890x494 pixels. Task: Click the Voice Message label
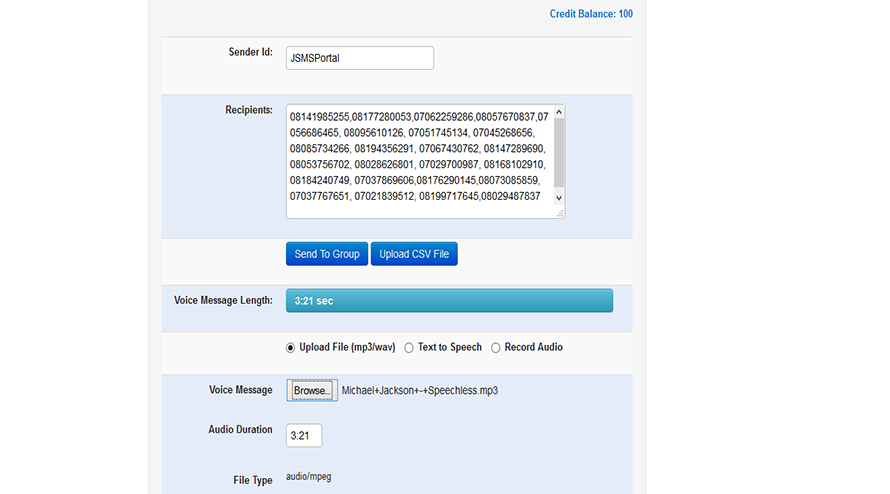pyautogui.click(x=240, y=390)
